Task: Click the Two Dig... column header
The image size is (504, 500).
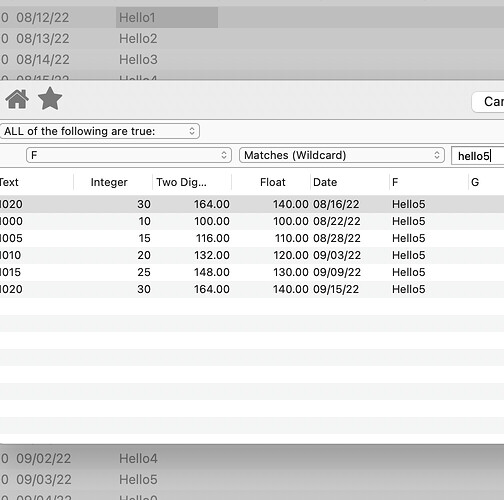Action: coord(182,182)
